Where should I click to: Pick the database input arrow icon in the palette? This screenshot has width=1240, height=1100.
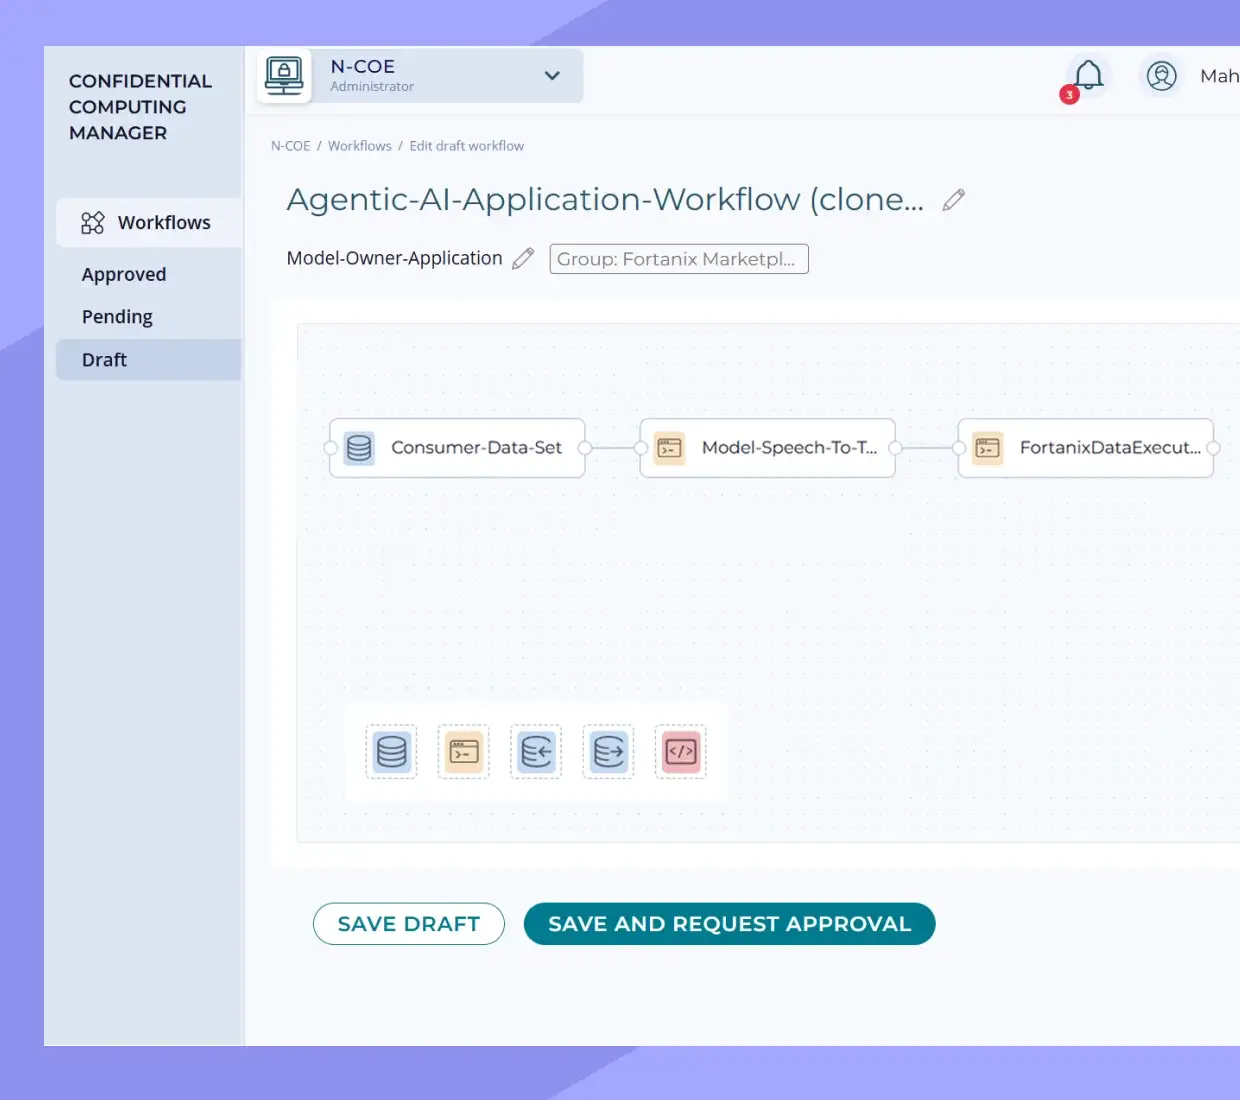[x=536, y=752]
